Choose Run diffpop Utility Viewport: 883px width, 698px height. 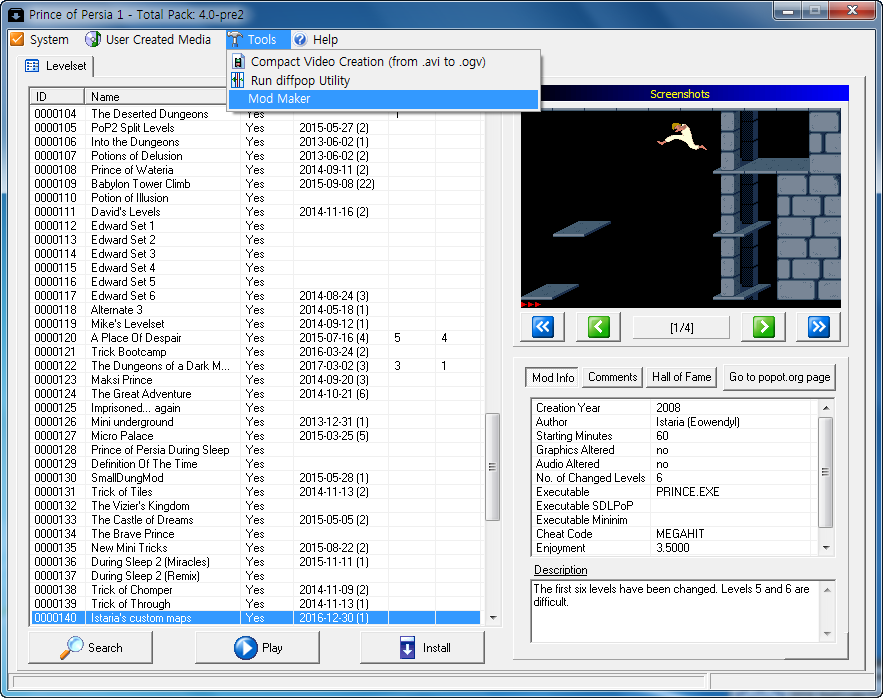click(383, 80)
